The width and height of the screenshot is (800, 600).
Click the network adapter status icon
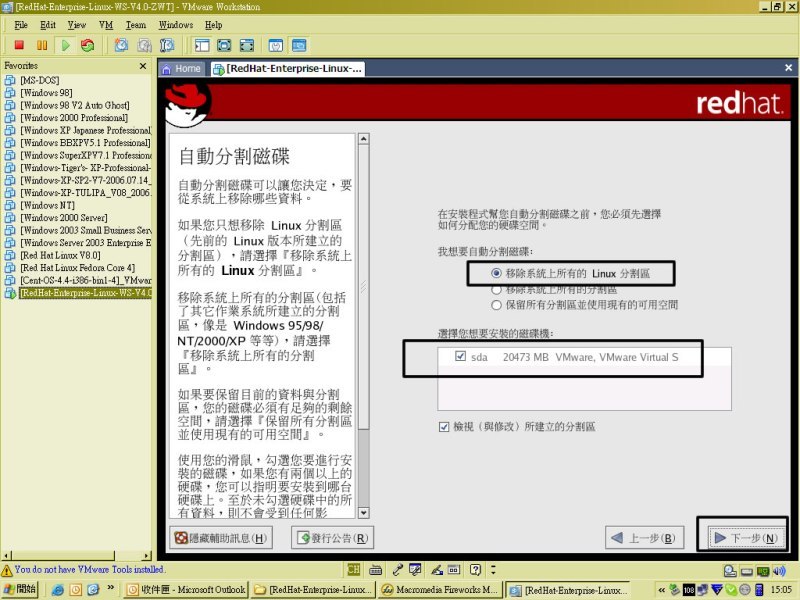pyautogui.click(x=763, y=571)
